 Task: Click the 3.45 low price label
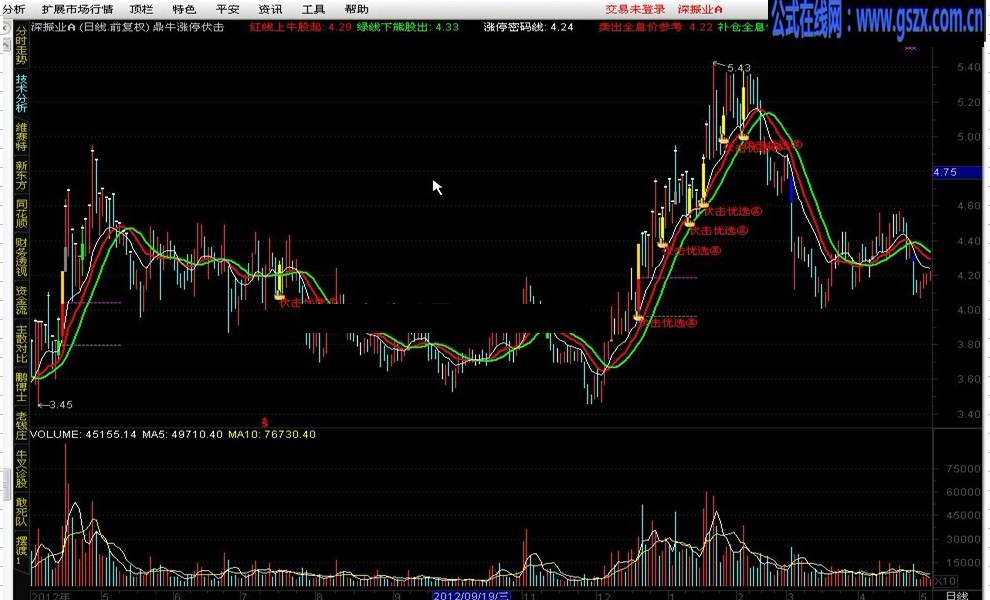tap(61, 405)
